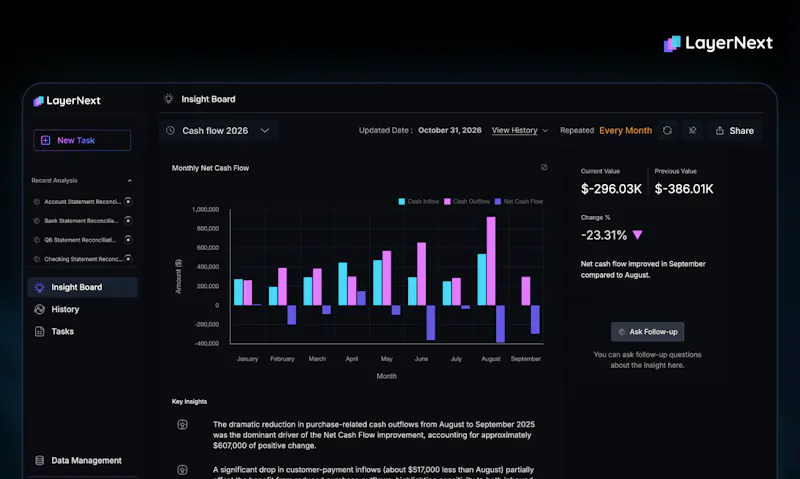Click the plus icon in New Task
The image size is (800, 479).
click(x=45, y=140)
